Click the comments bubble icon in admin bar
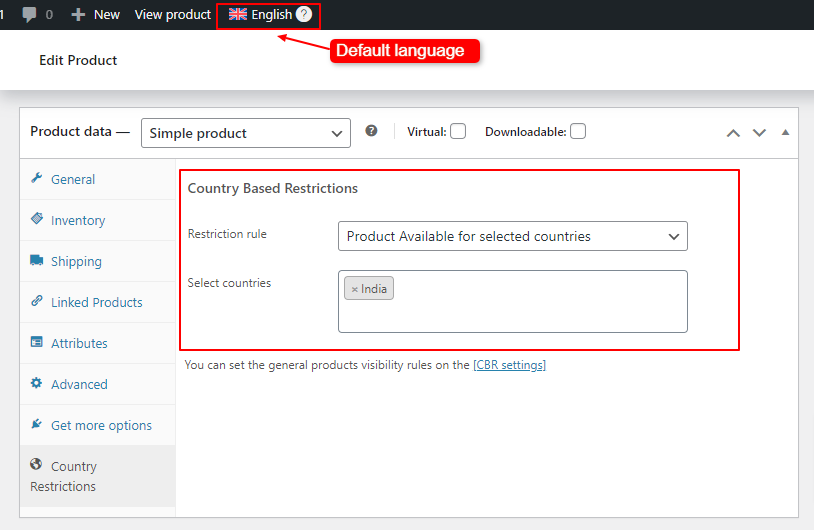This screenshot has height=530, width=814. [29, 15]
